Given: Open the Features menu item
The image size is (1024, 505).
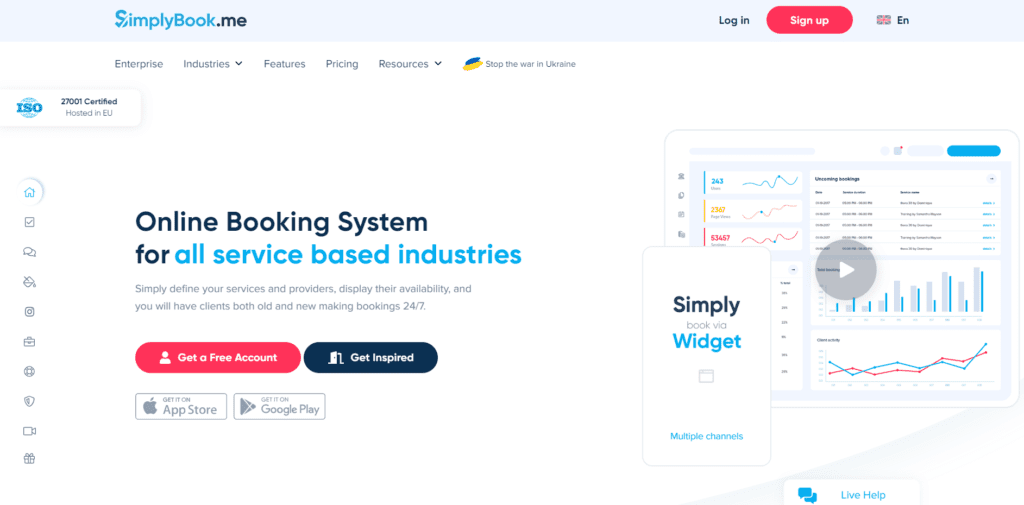Looking at the screenshot, I should (284, 64).
